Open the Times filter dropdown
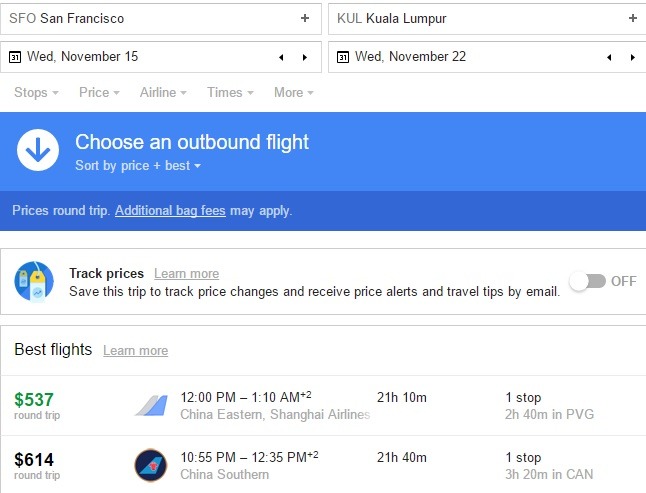This screenshot has width=646, height=493. tap(230, 93)
